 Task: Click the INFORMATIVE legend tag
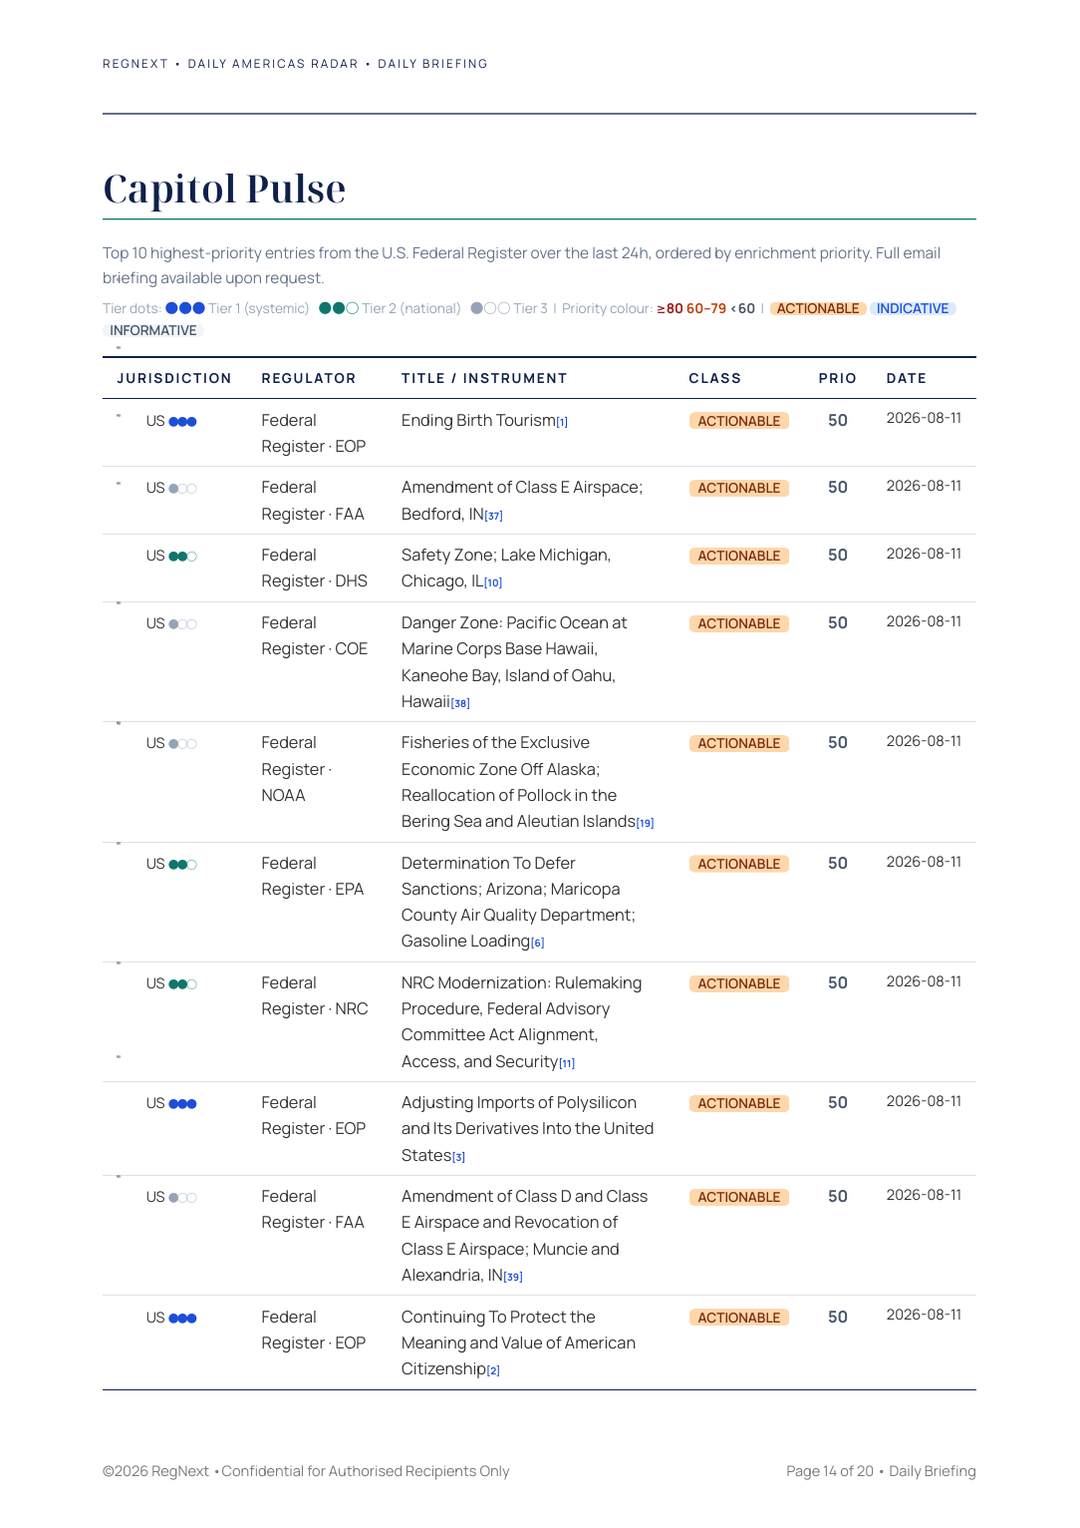pos(153,331)
